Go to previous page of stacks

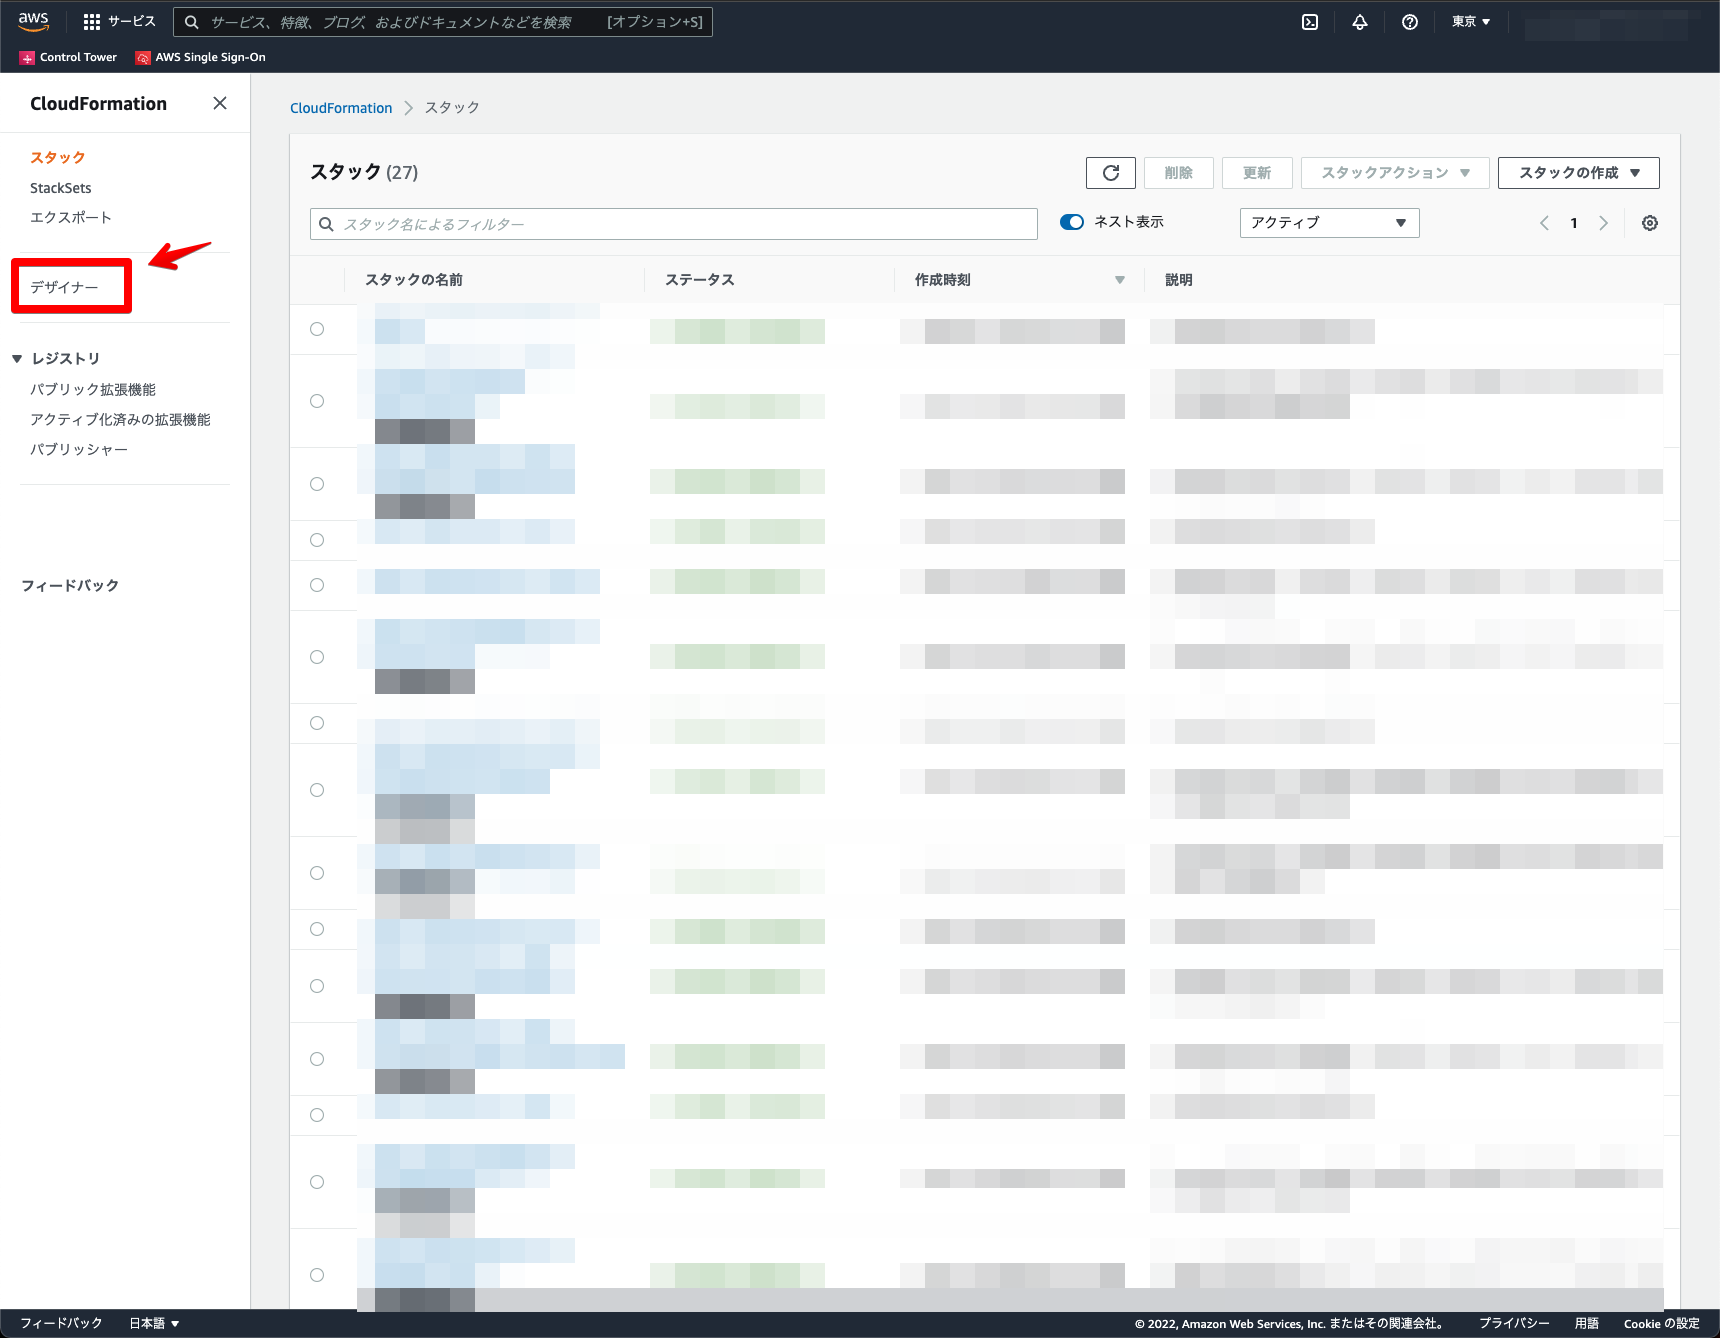coord(1544,223)
